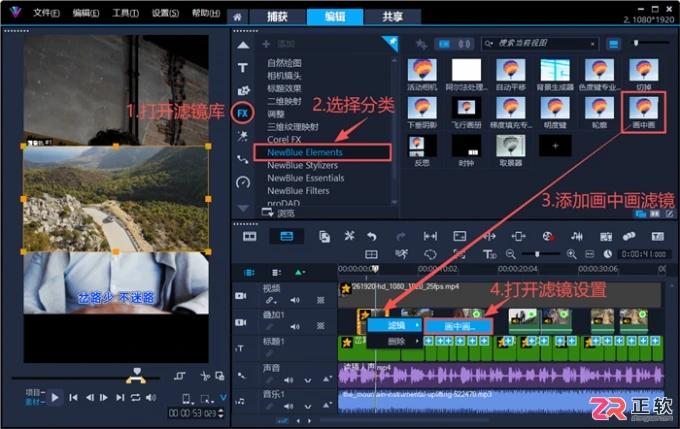Click the undo arrow in timeline toolbar
680x429 pixels.
point(372,236)
